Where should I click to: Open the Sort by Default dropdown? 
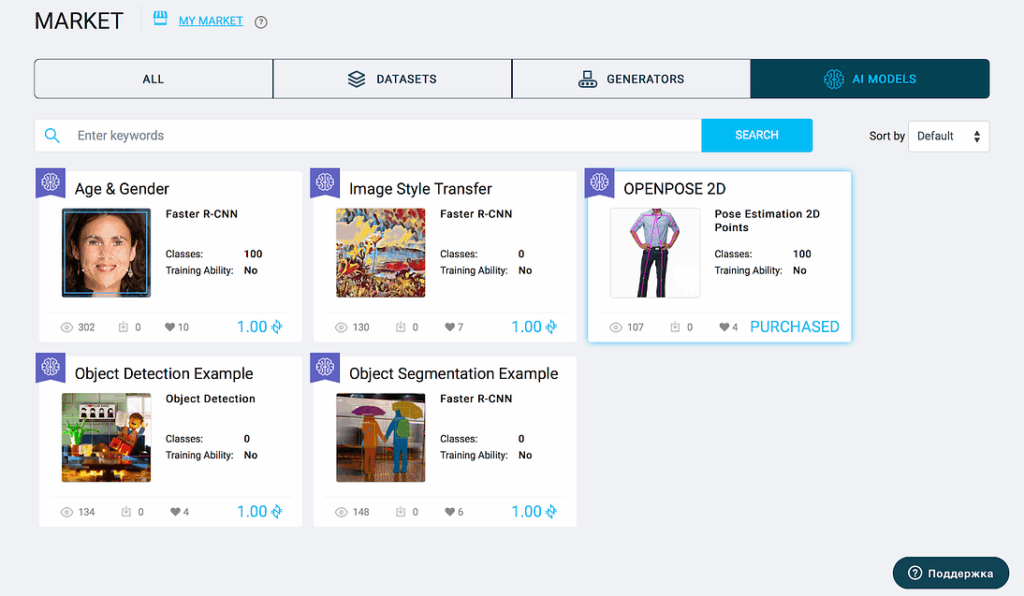[x=948, y=136]
